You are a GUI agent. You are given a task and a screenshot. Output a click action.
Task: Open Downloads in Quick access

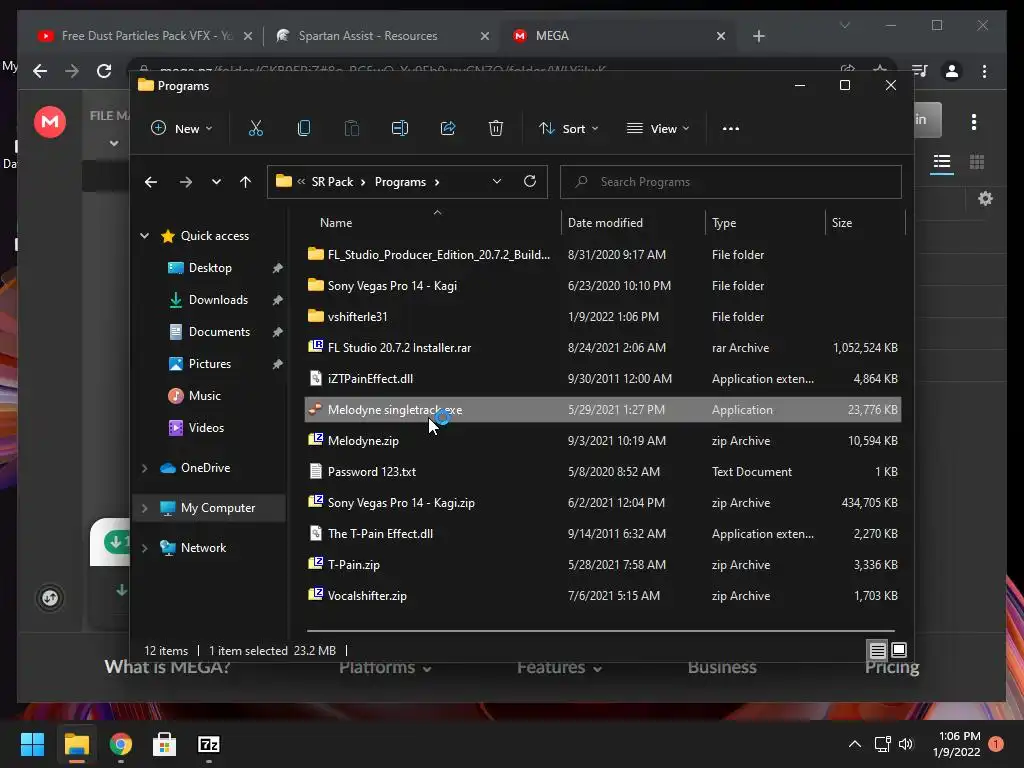coord(218,300)
